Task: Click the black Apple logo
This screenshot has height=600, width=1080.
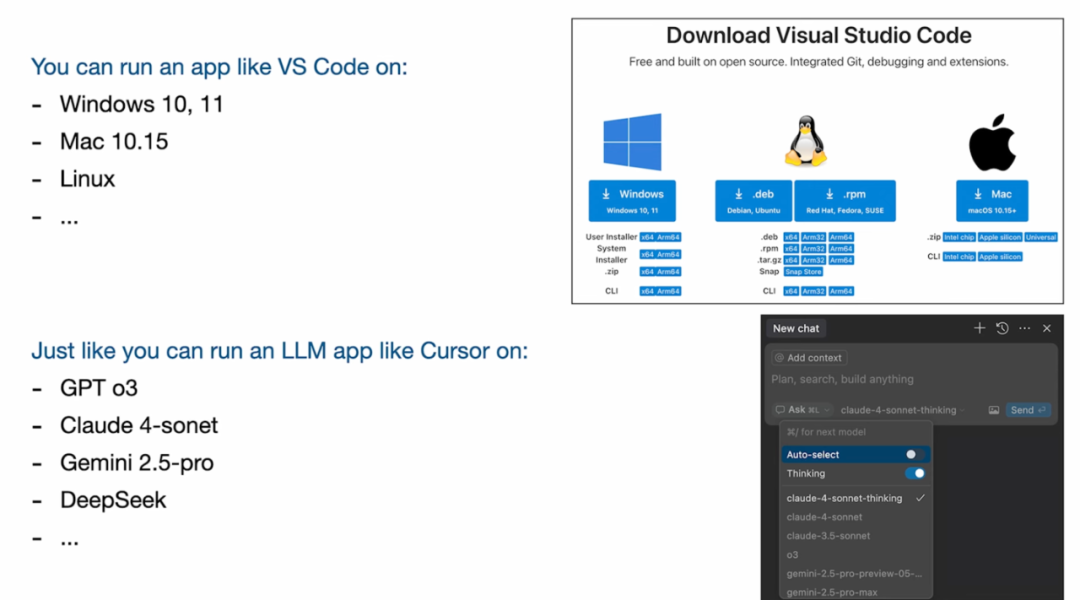Action: [x=992, y=143]
